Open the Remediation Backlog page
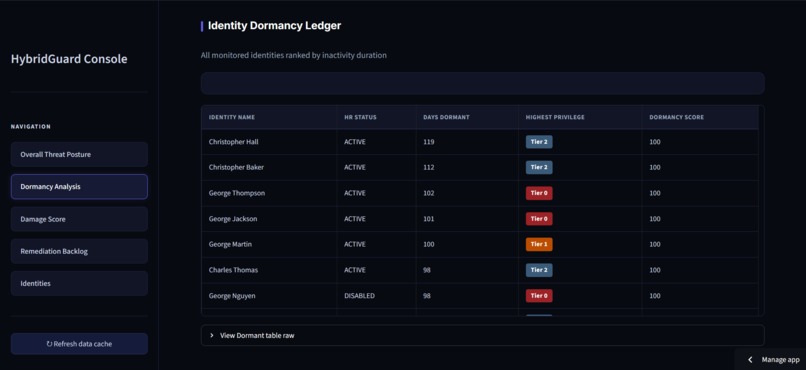The image size is (806, 370). [x=79, y=252]
